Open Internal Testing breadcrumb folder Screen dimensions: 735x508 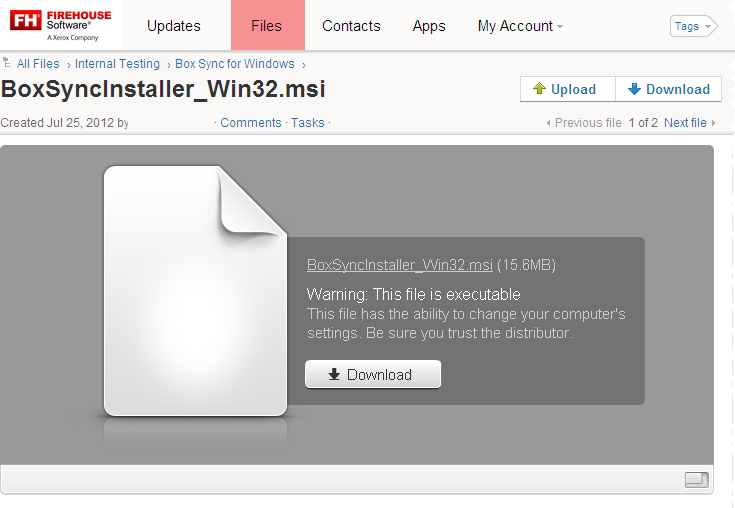tap(117, 64)
